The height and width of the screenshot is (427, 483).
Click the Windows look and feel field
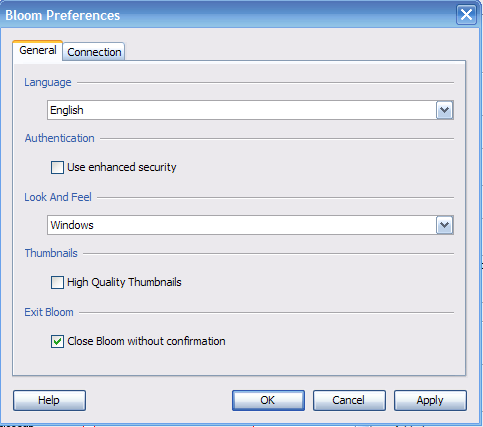250,225
